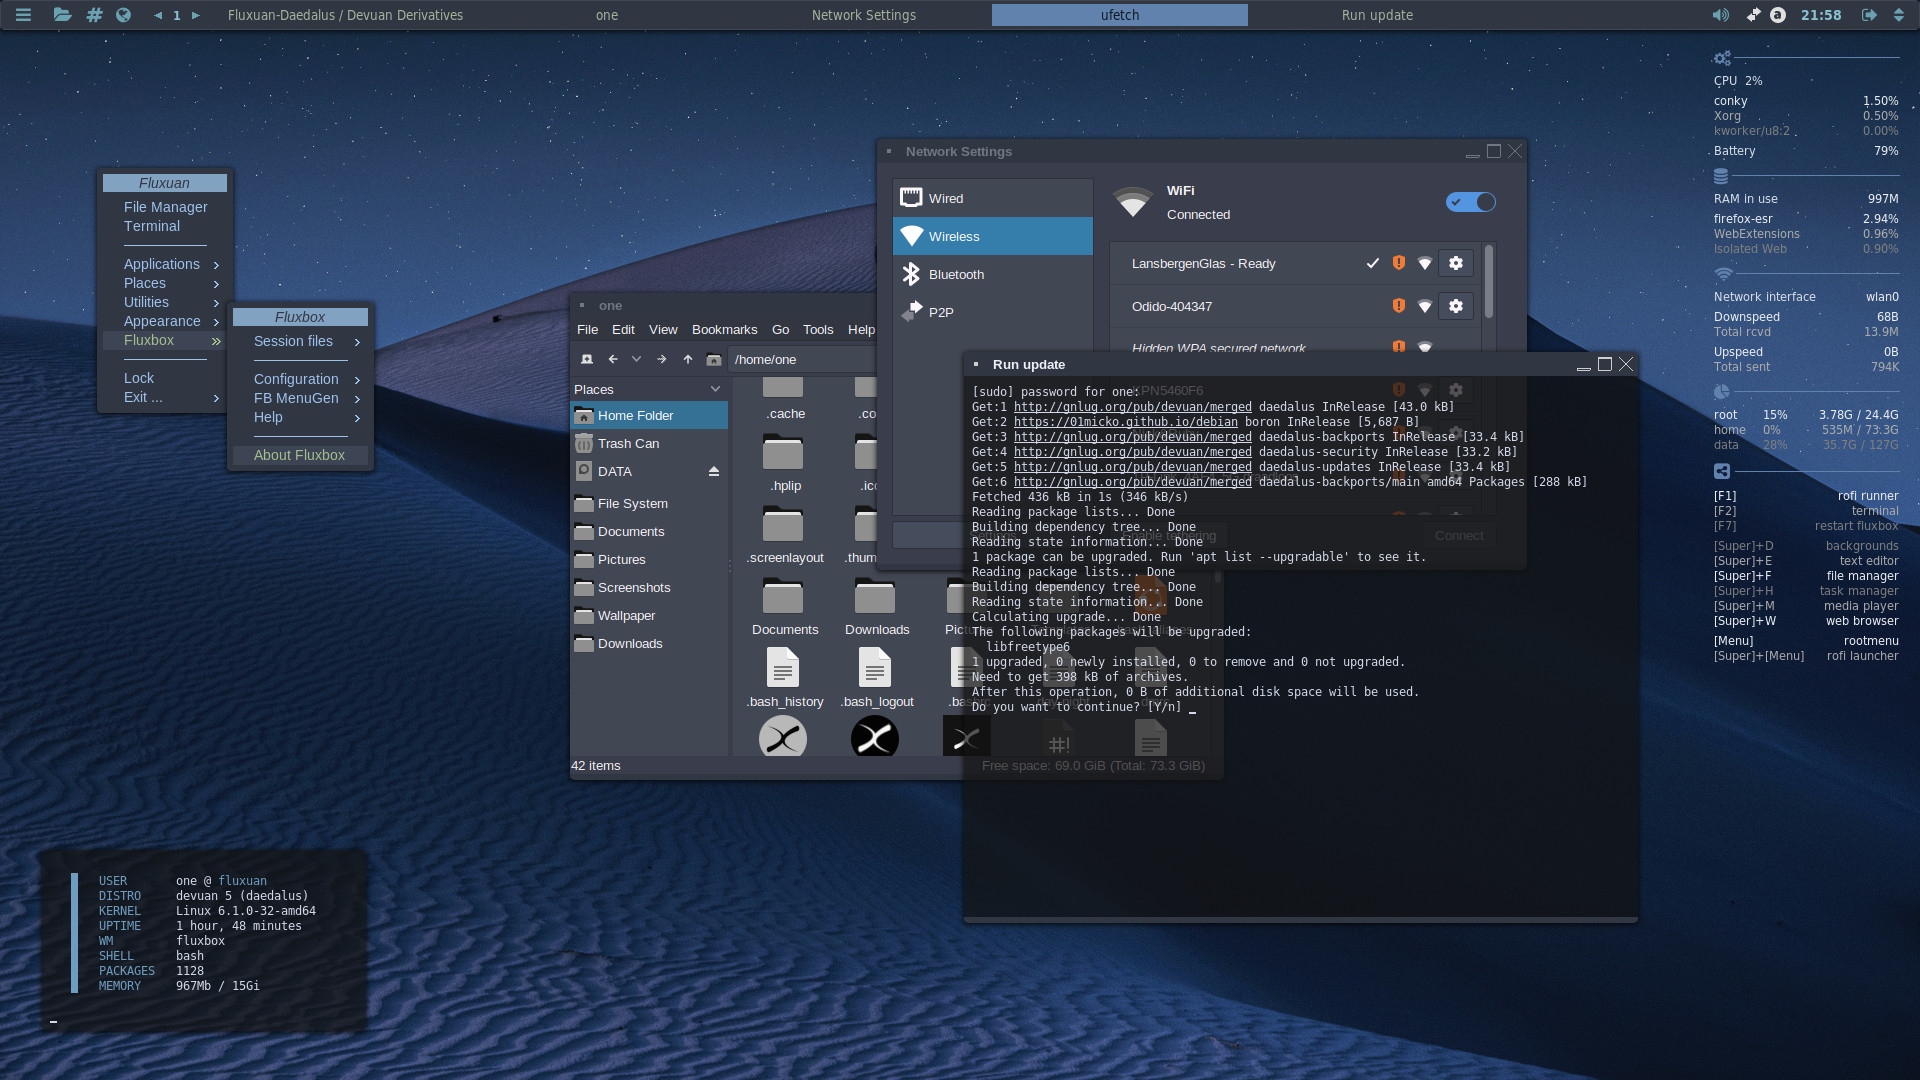Open the panel's hamburger menu icon
Screen dimensions: 1920x1080
point(23,15)
